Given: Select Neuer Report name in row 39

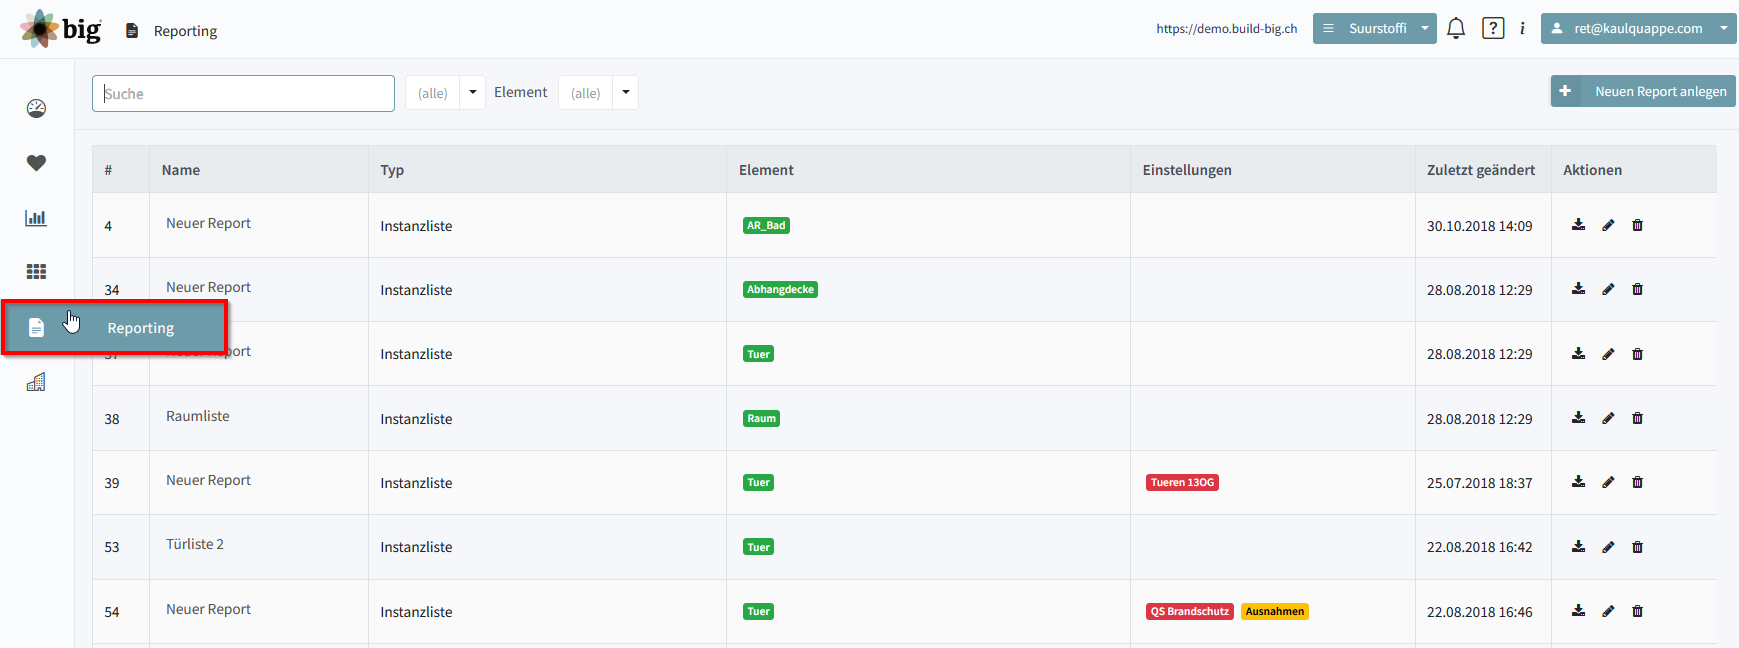Looking at the screenshot, I should click(208, 480).
